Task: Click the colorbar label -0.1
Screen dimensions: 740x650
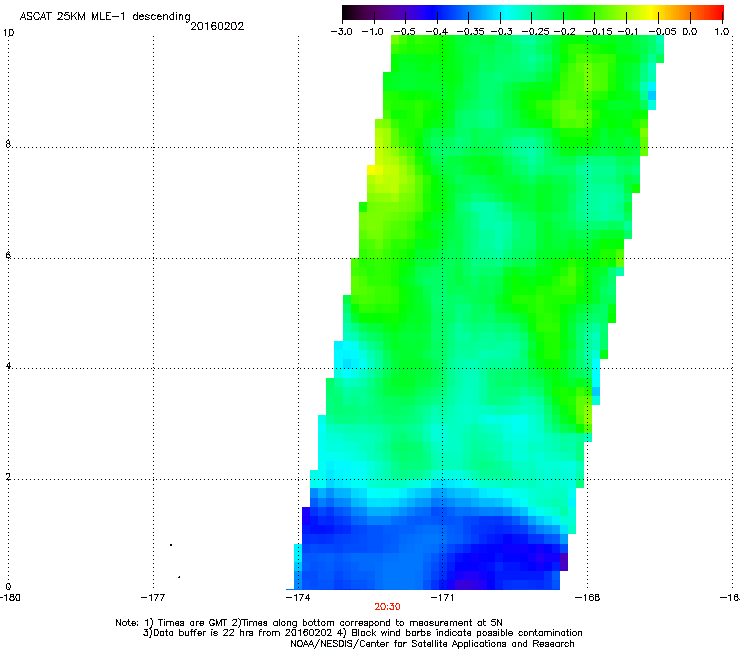Action: pos(628,32)
